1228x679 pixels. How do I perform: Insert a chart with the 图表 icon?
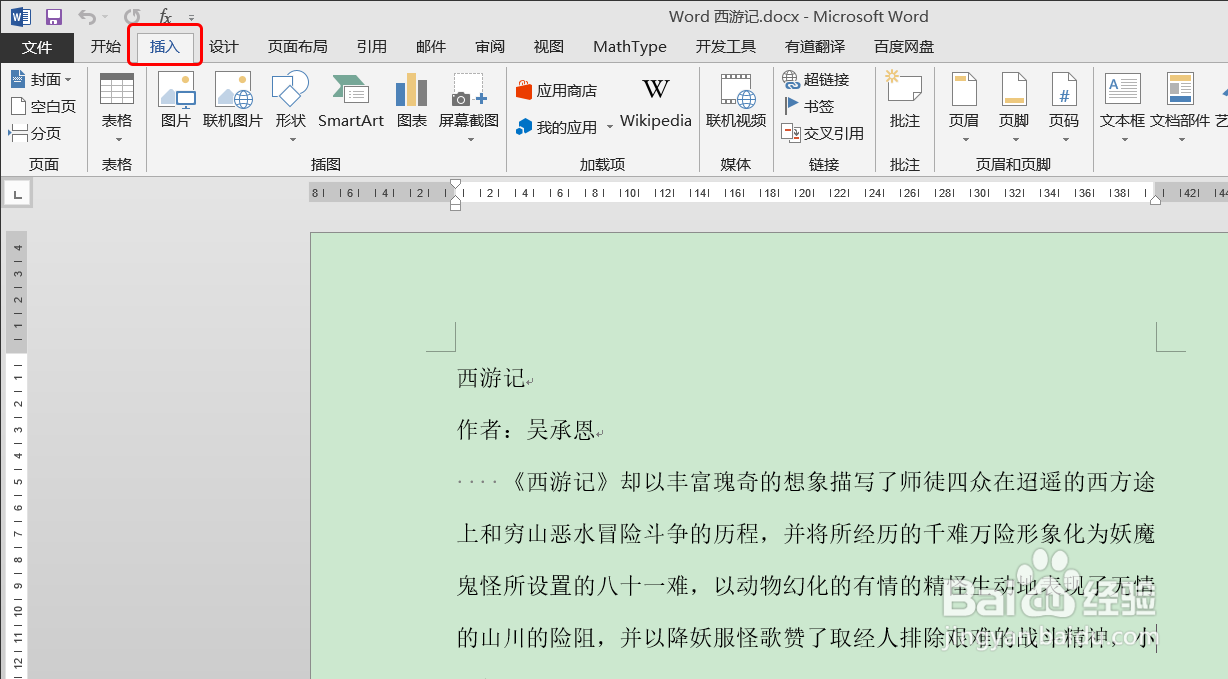(410, 100)
